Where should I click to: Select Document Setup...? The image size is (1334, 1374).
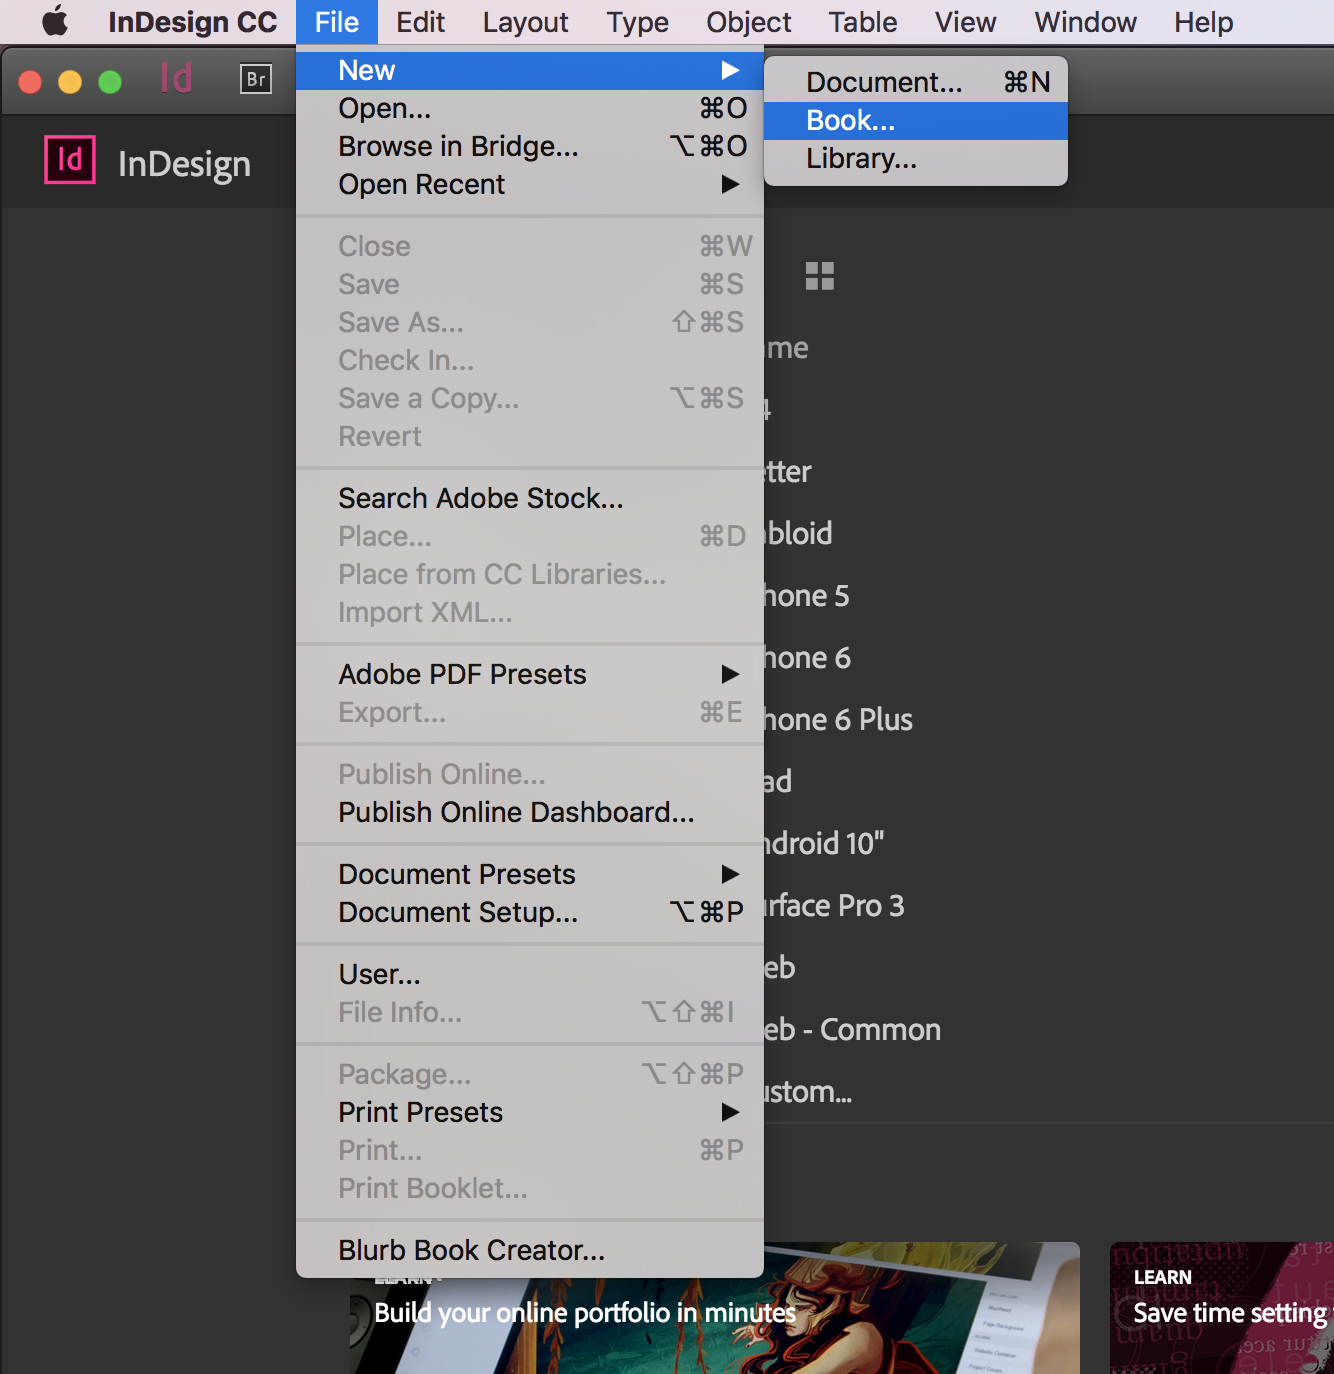[x=530, y=912]
